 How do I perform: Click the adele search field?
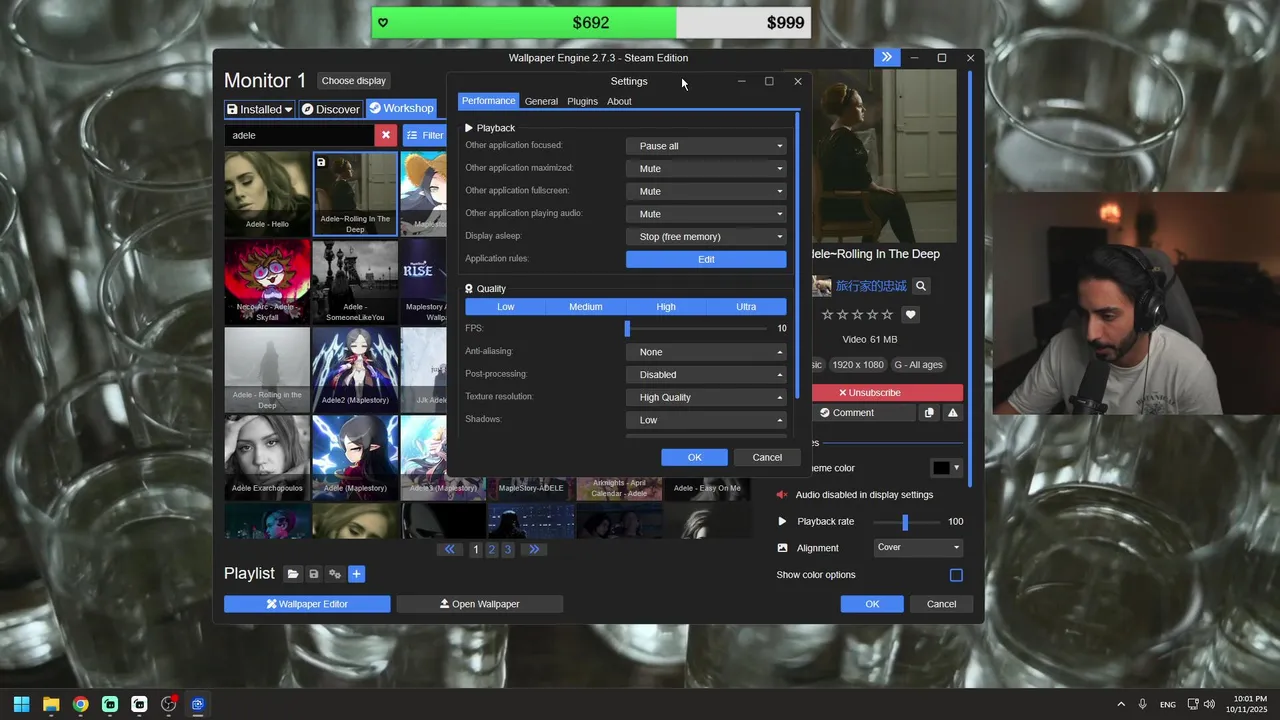299,135
